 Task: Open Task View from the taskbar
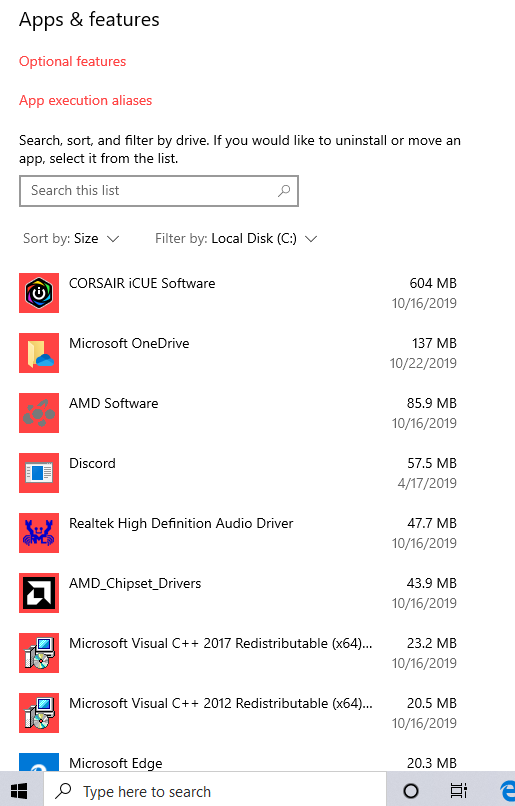click(x=458, y=791)
